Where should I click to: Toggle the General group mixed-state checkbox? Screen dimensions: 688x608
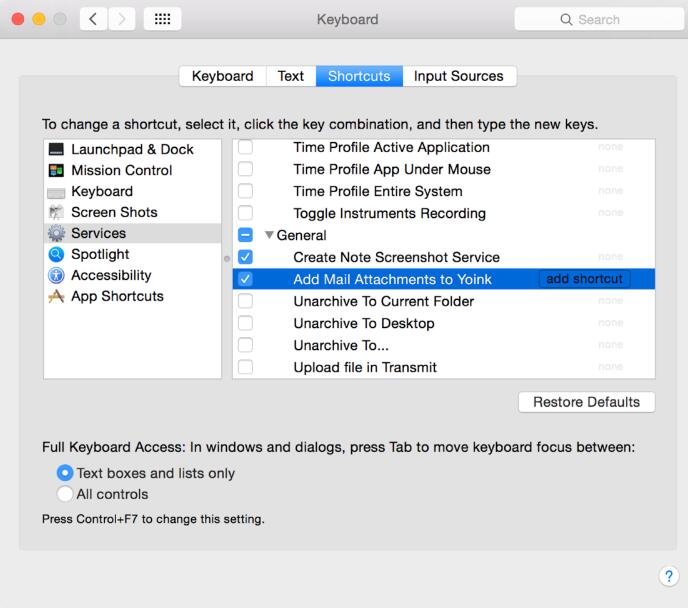245,235
